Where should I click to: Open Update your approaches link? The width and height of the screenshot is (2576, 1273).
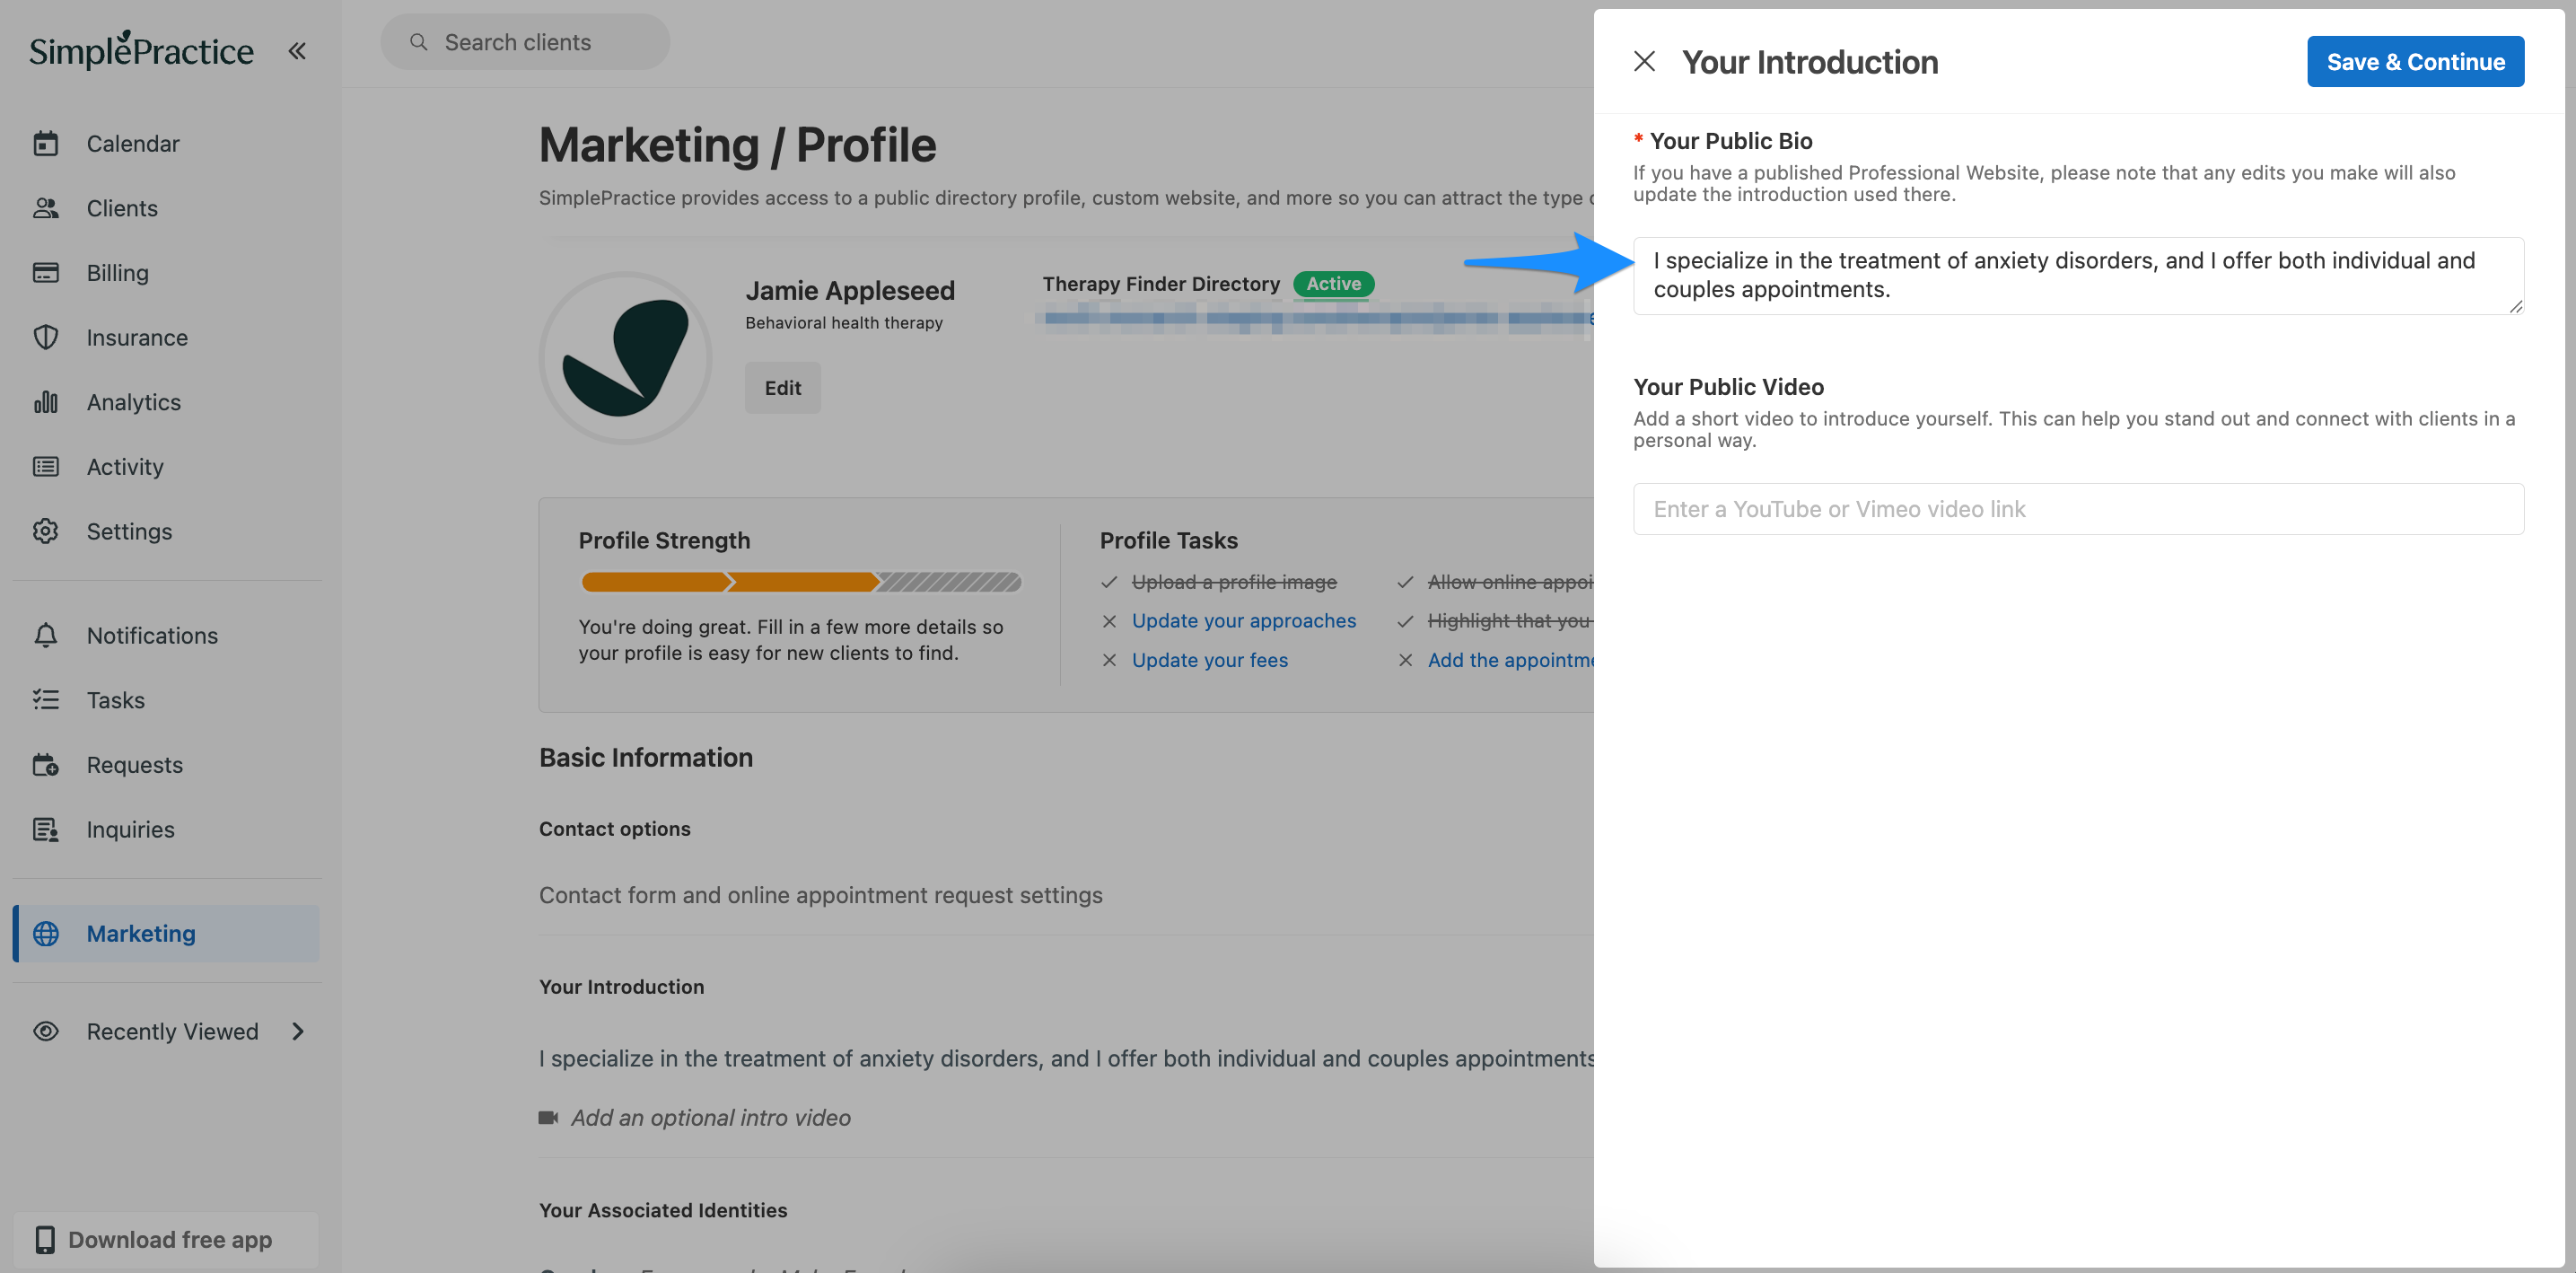[x=1244, y=620]
